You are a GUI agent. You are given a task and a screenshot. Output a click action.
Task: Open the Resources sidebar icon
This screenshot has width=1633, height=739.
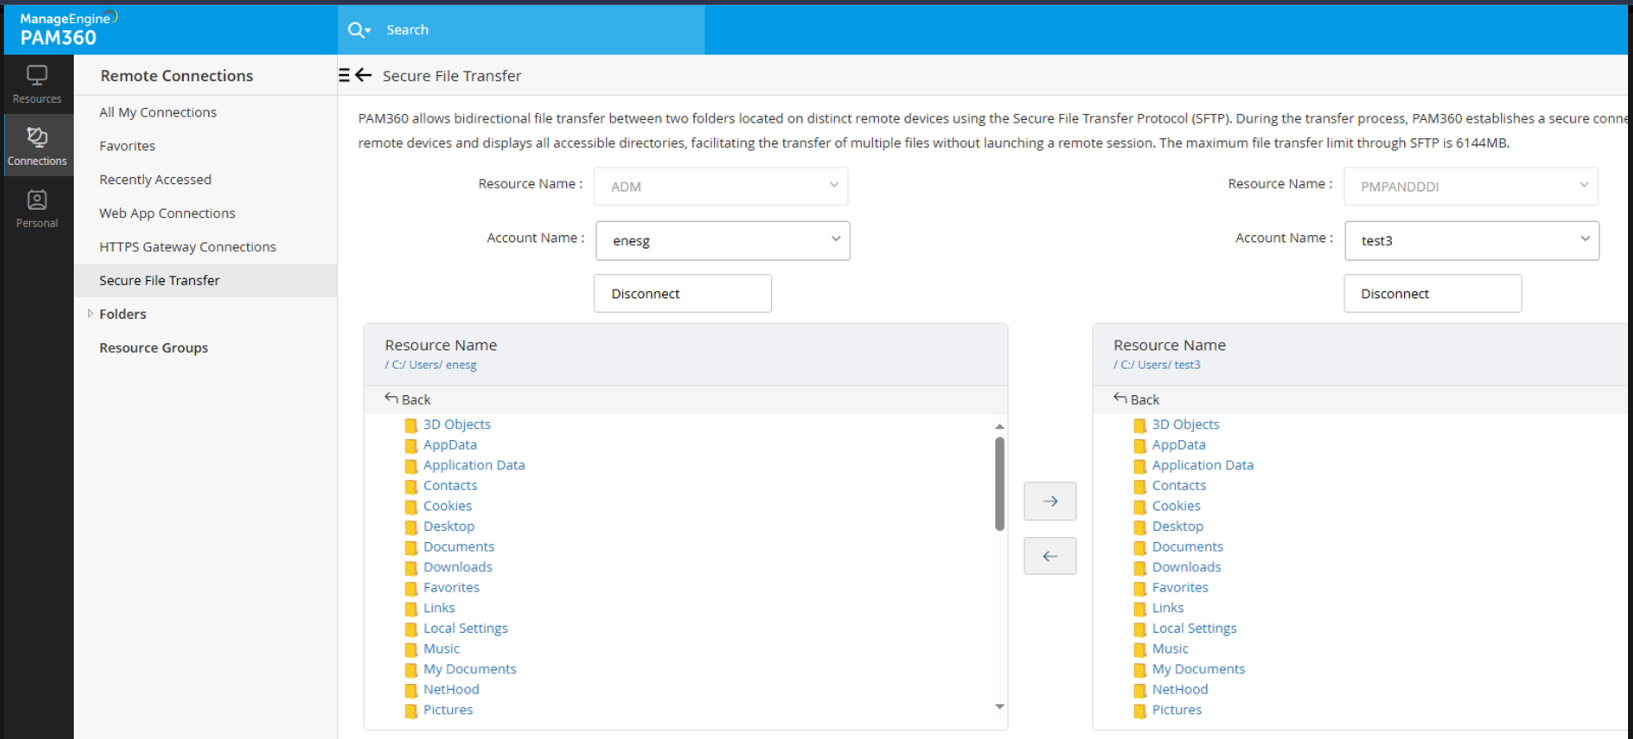[37, 84]
